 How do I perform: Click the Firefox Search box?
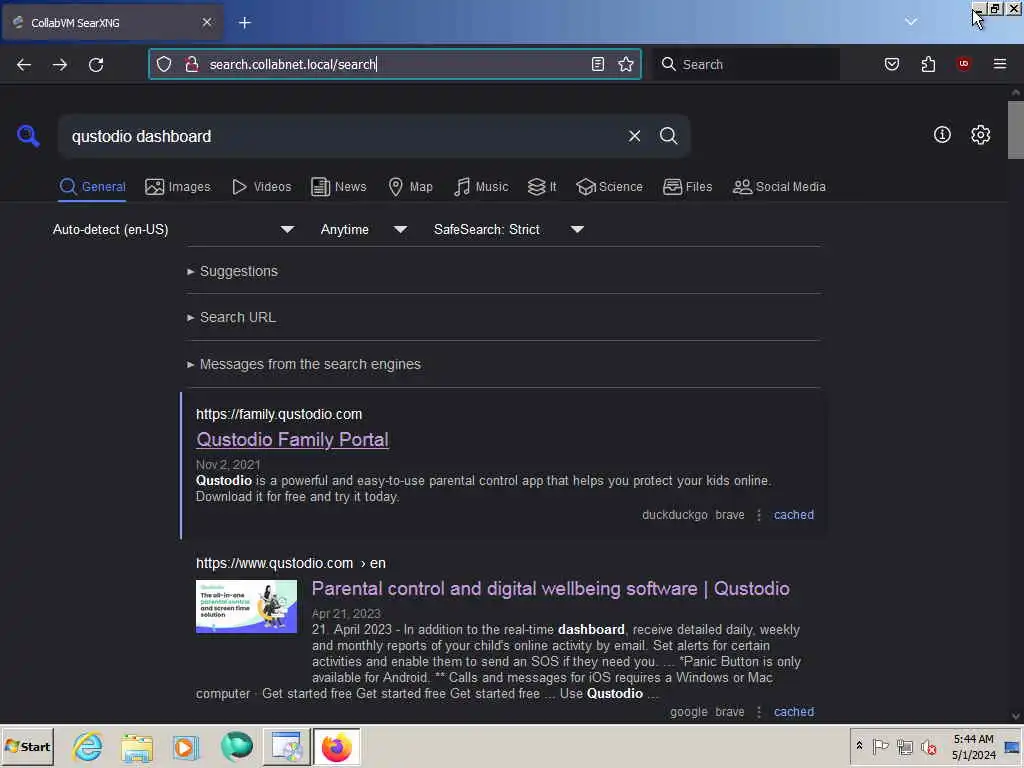point(748,64)
